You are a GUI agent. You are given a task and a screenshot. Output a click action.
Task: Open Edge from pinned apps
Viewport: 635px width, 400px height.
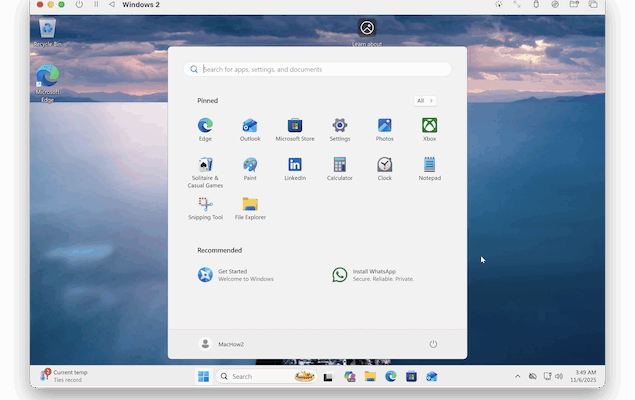205,130
